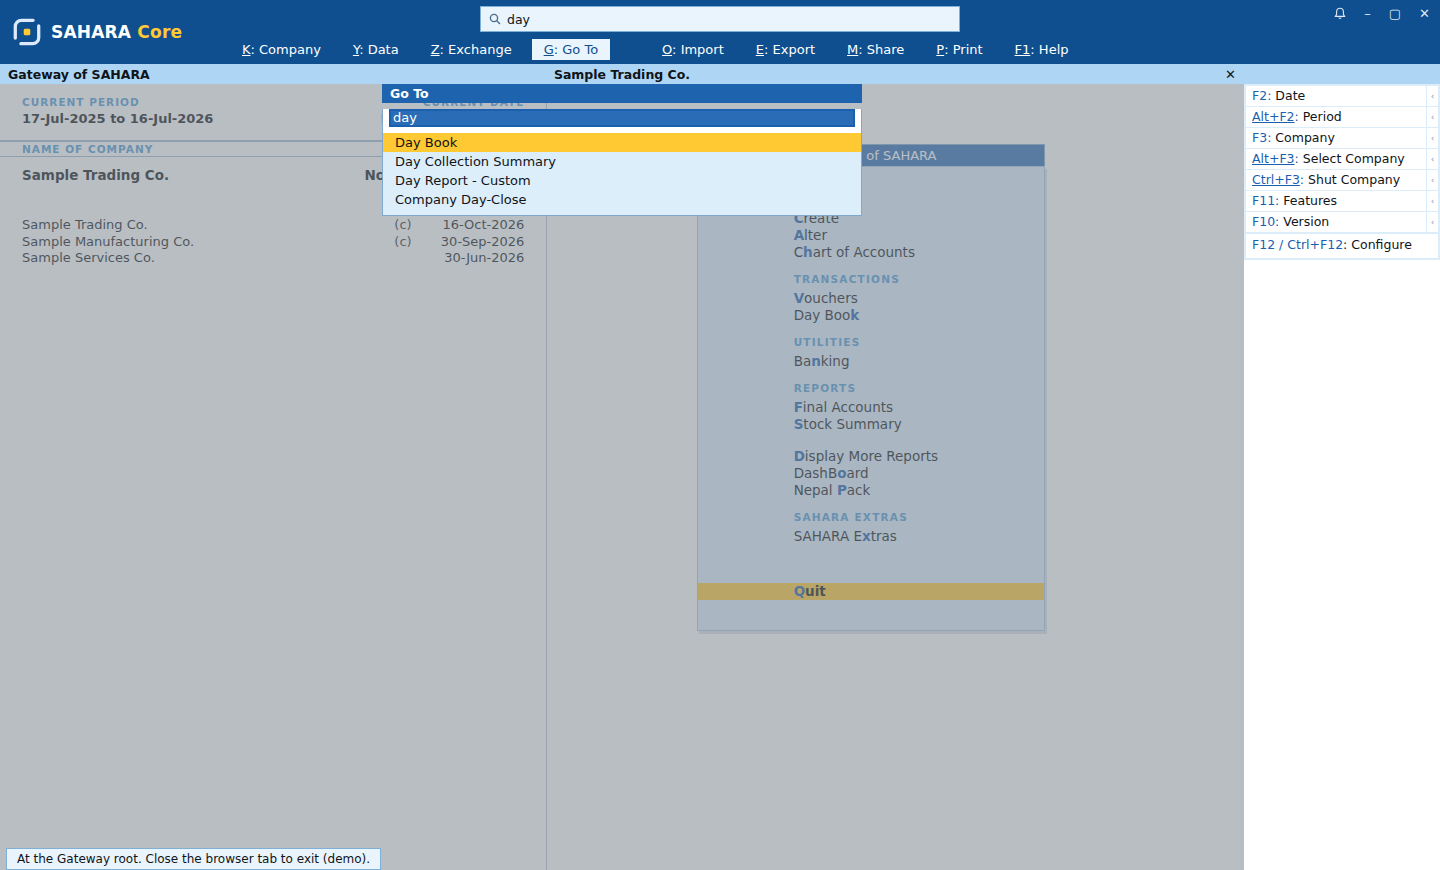Close the Gateway of SAHARA panel
The image size is (1440, 870).
coord(1230,74)
